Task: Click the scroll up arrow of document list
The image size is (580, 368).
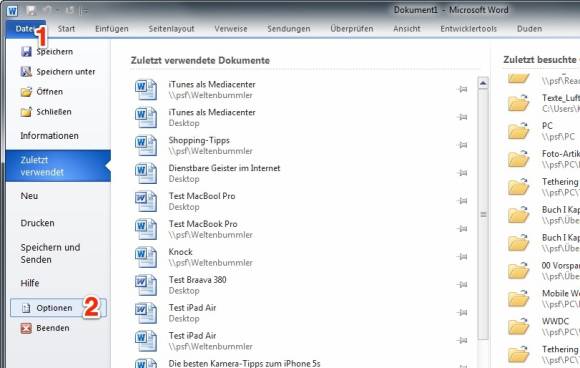Action: pos(483,83)
